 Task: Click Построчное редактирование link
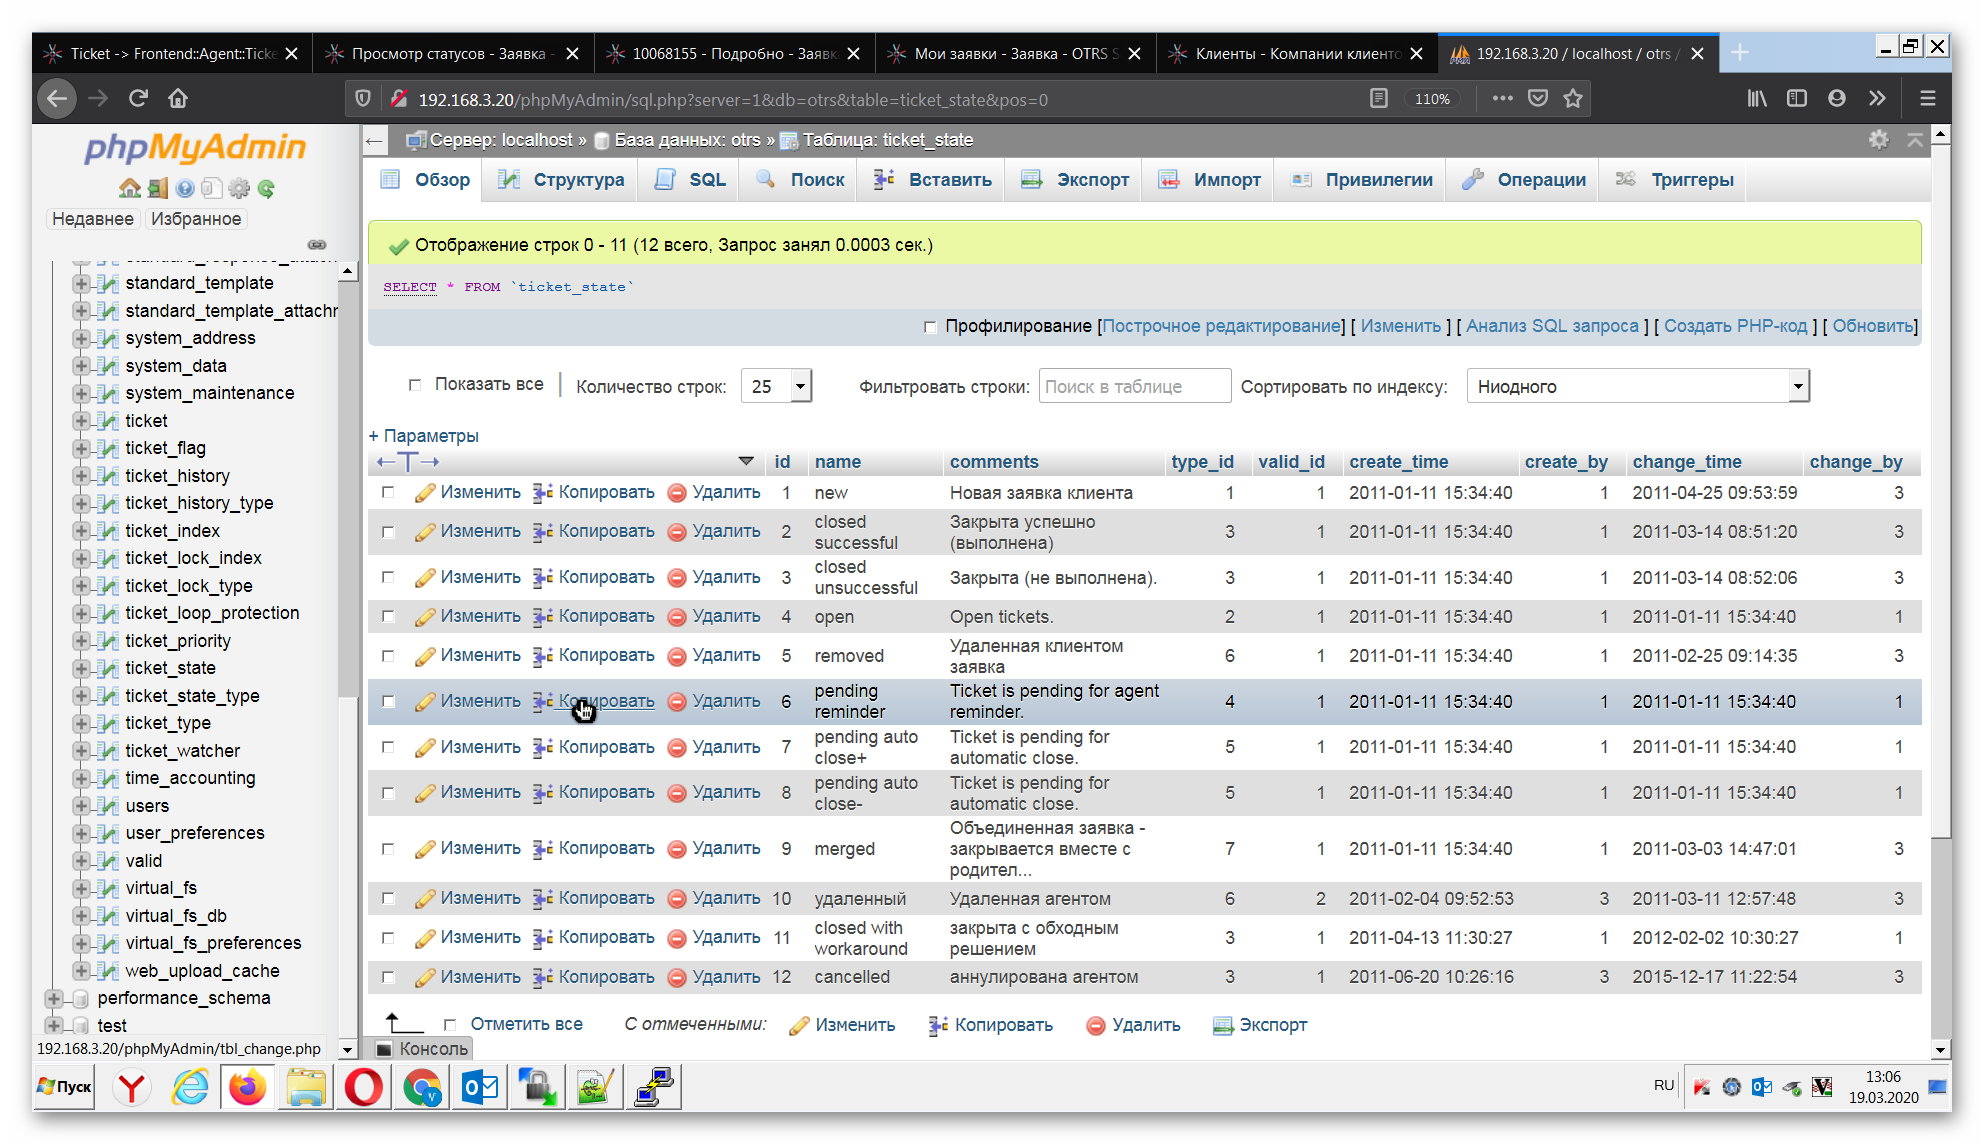(1221, 326)
